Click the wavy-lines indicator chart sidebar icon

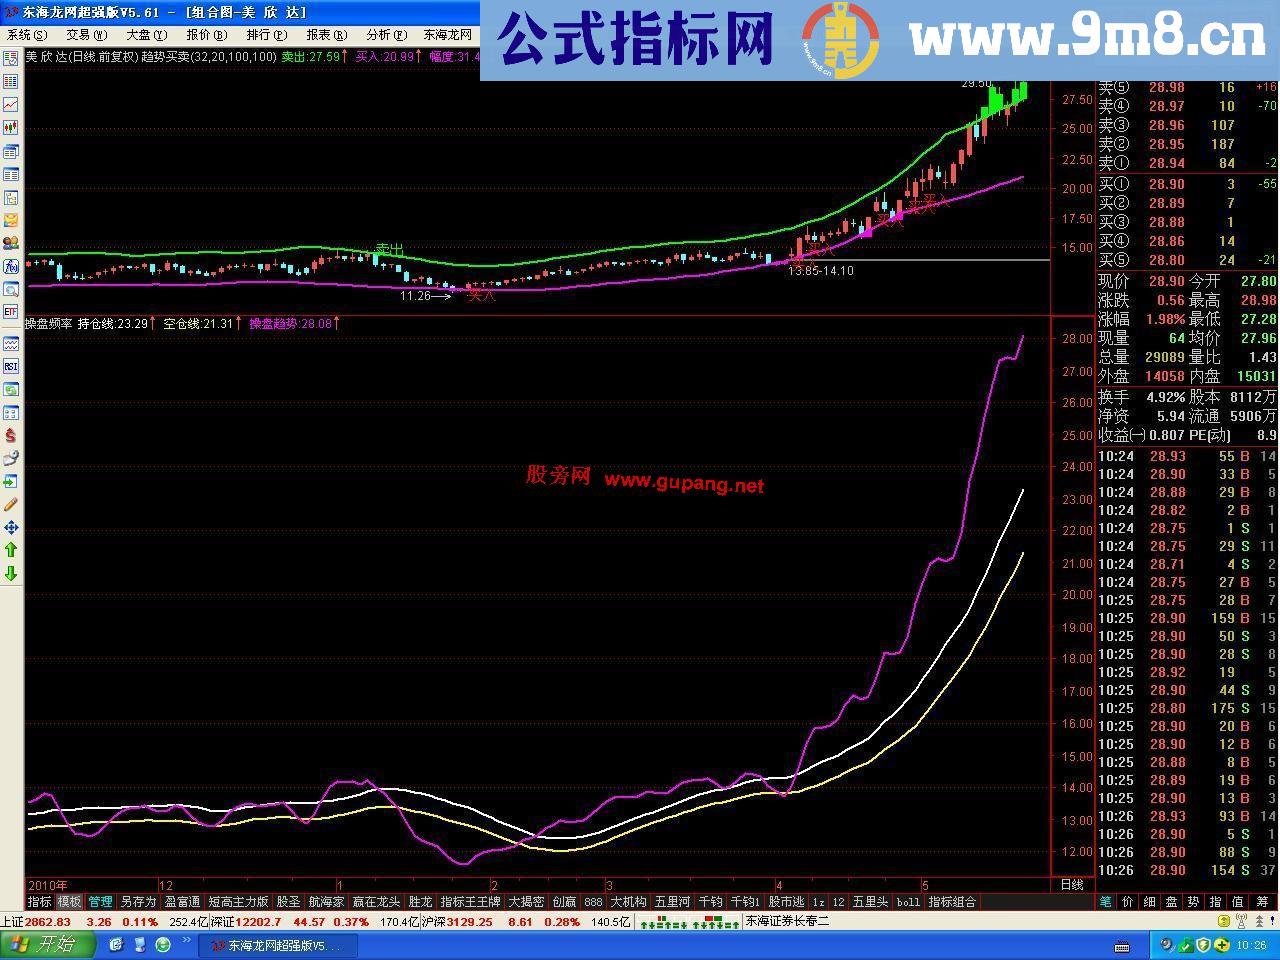pos(11,344)
